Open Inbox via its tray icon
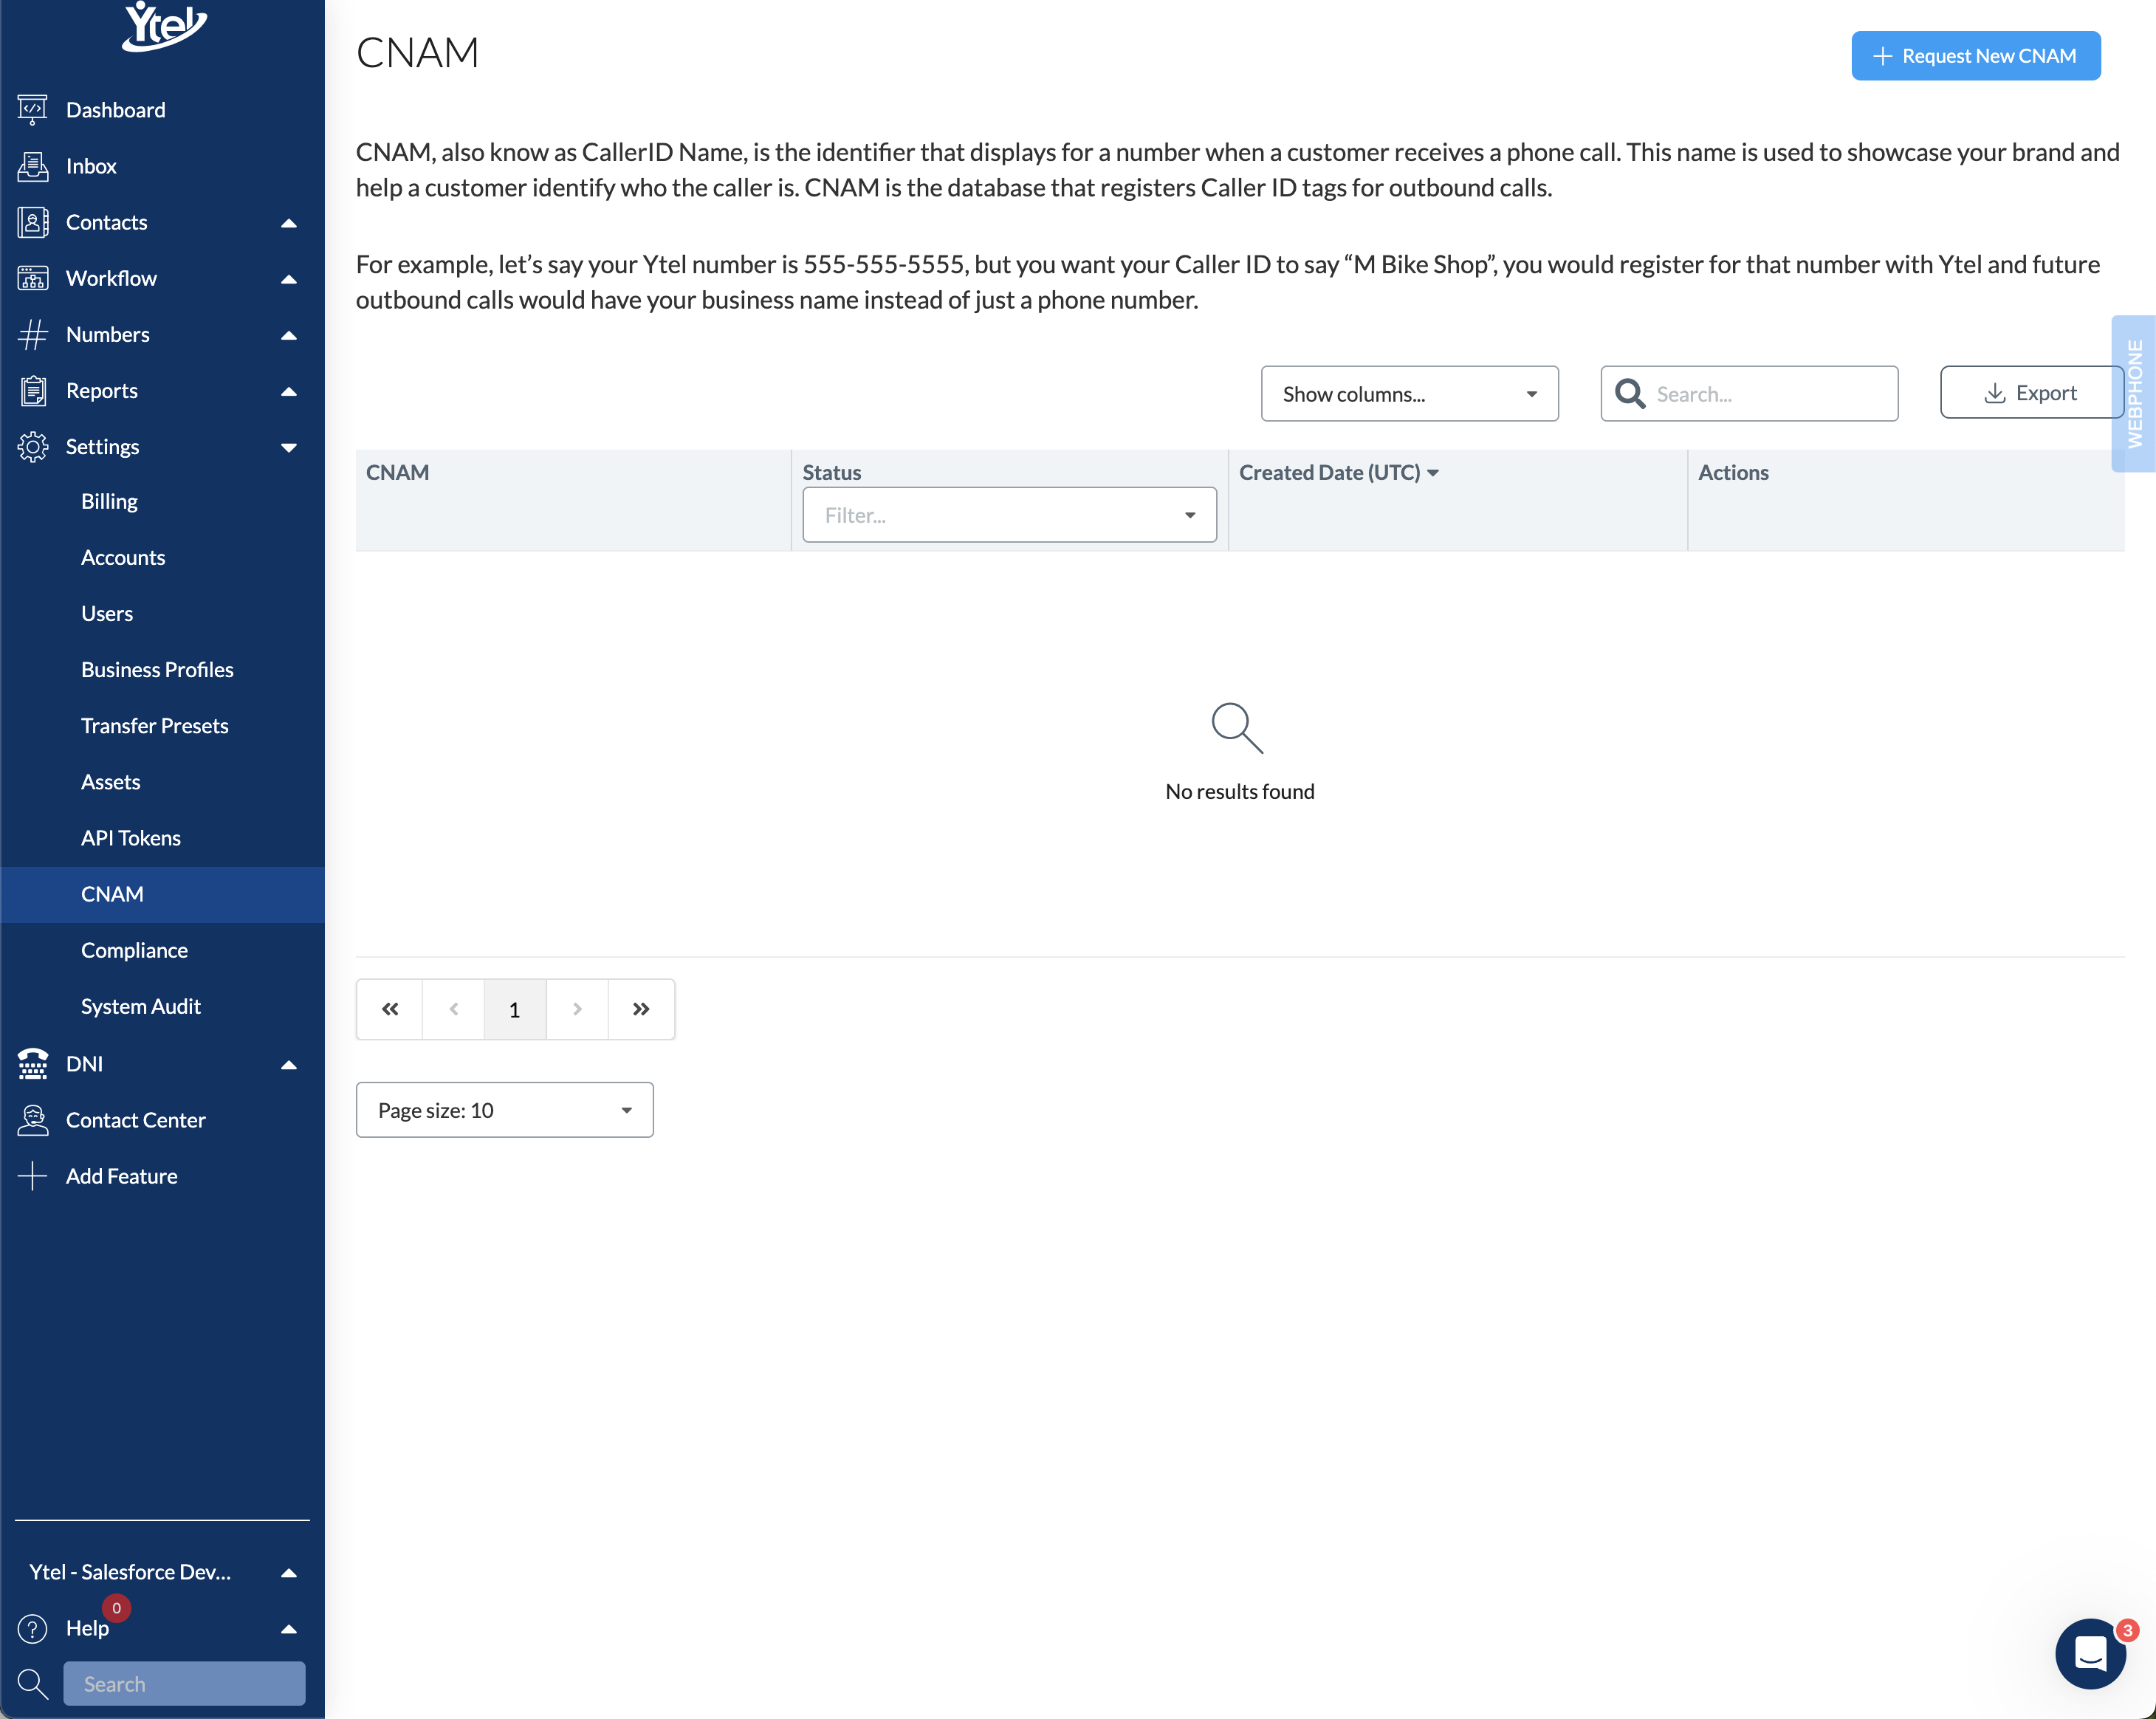 [32, 166]
